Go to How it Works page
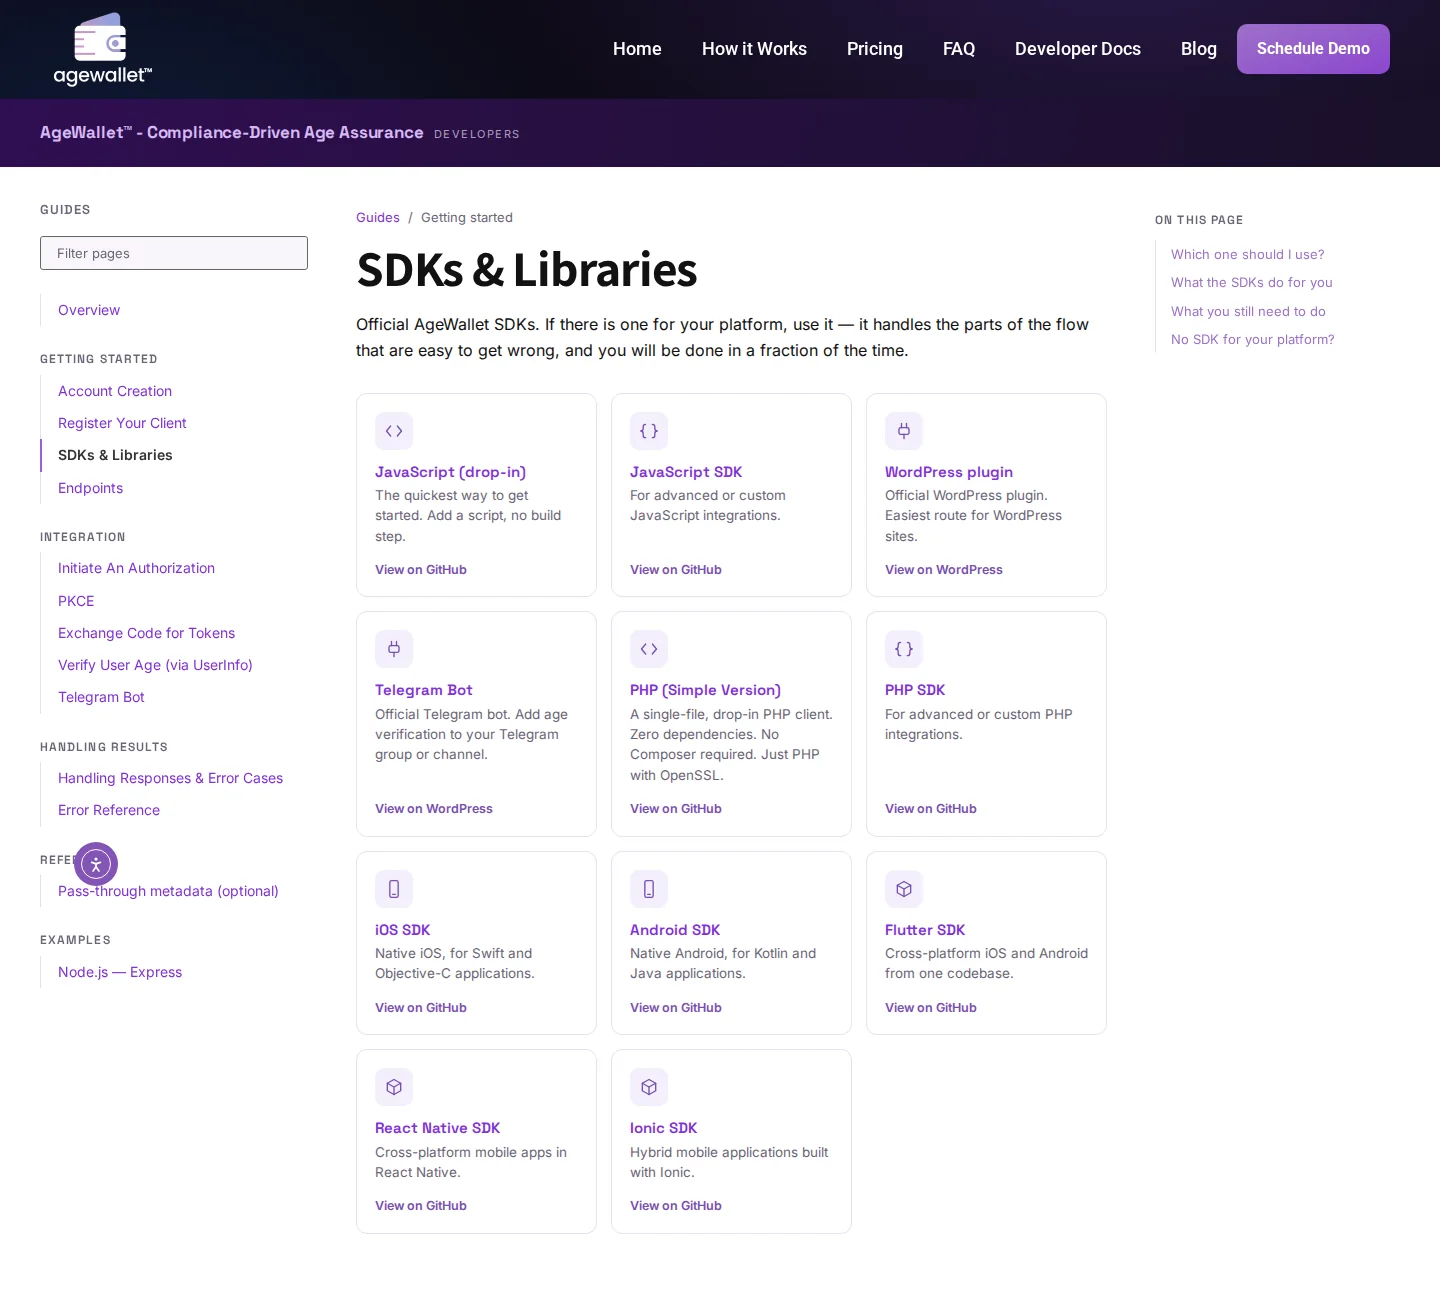Viewport: 1440px width, 1290px height. [x=754, y=49]
